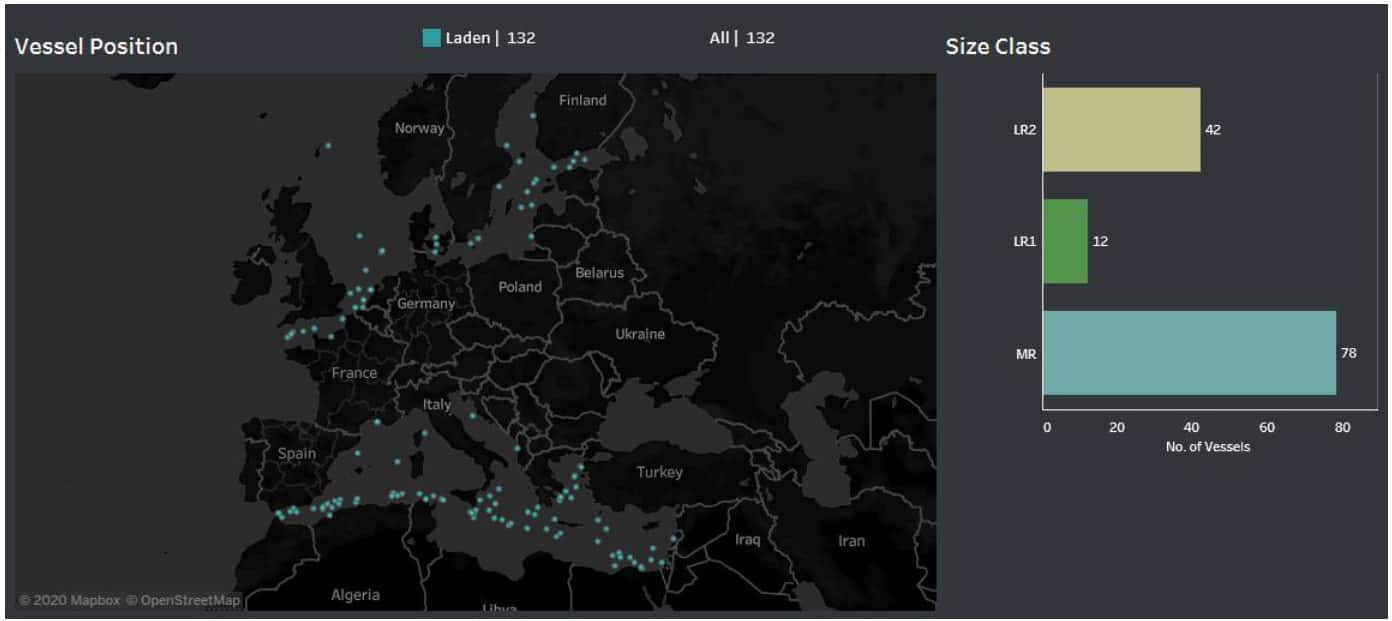Click the "No. of Vessels" axis title

(1208, 447)
